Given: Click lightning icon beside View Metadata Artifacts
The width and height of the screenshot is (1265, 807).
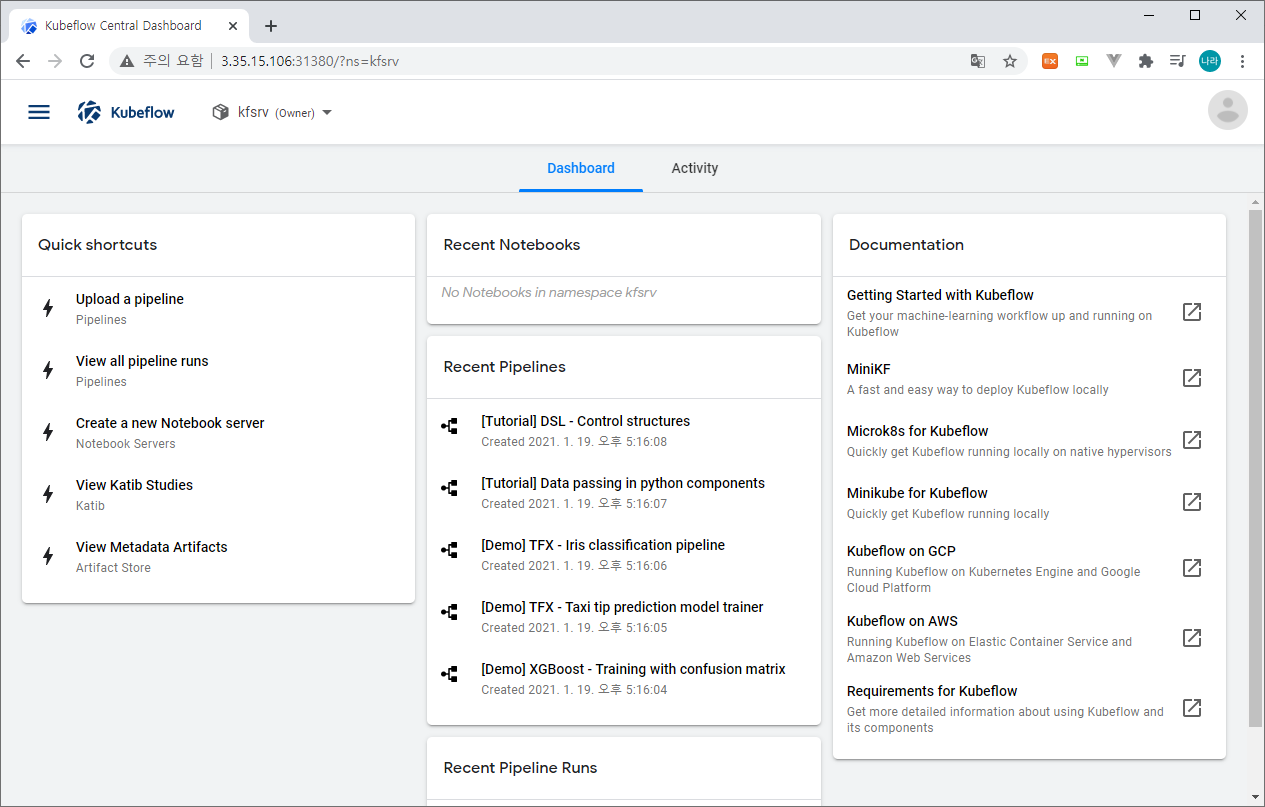Looking at the screenshot, I should click(48, 556).
